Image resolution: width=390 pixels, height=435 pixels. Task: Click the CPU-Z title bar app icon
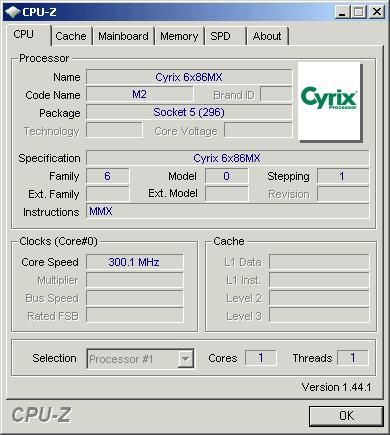[13, 12]
